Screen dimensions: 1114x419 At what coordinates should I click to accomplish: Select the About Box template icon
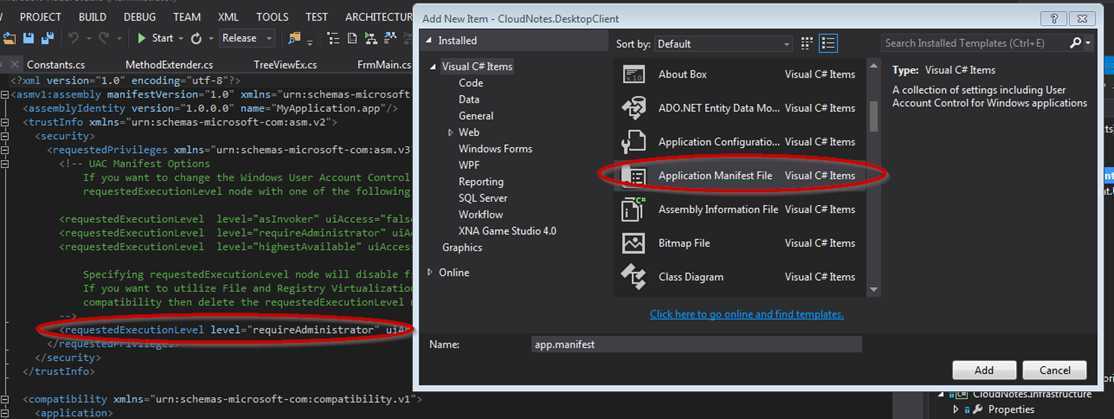pos(633,74)
